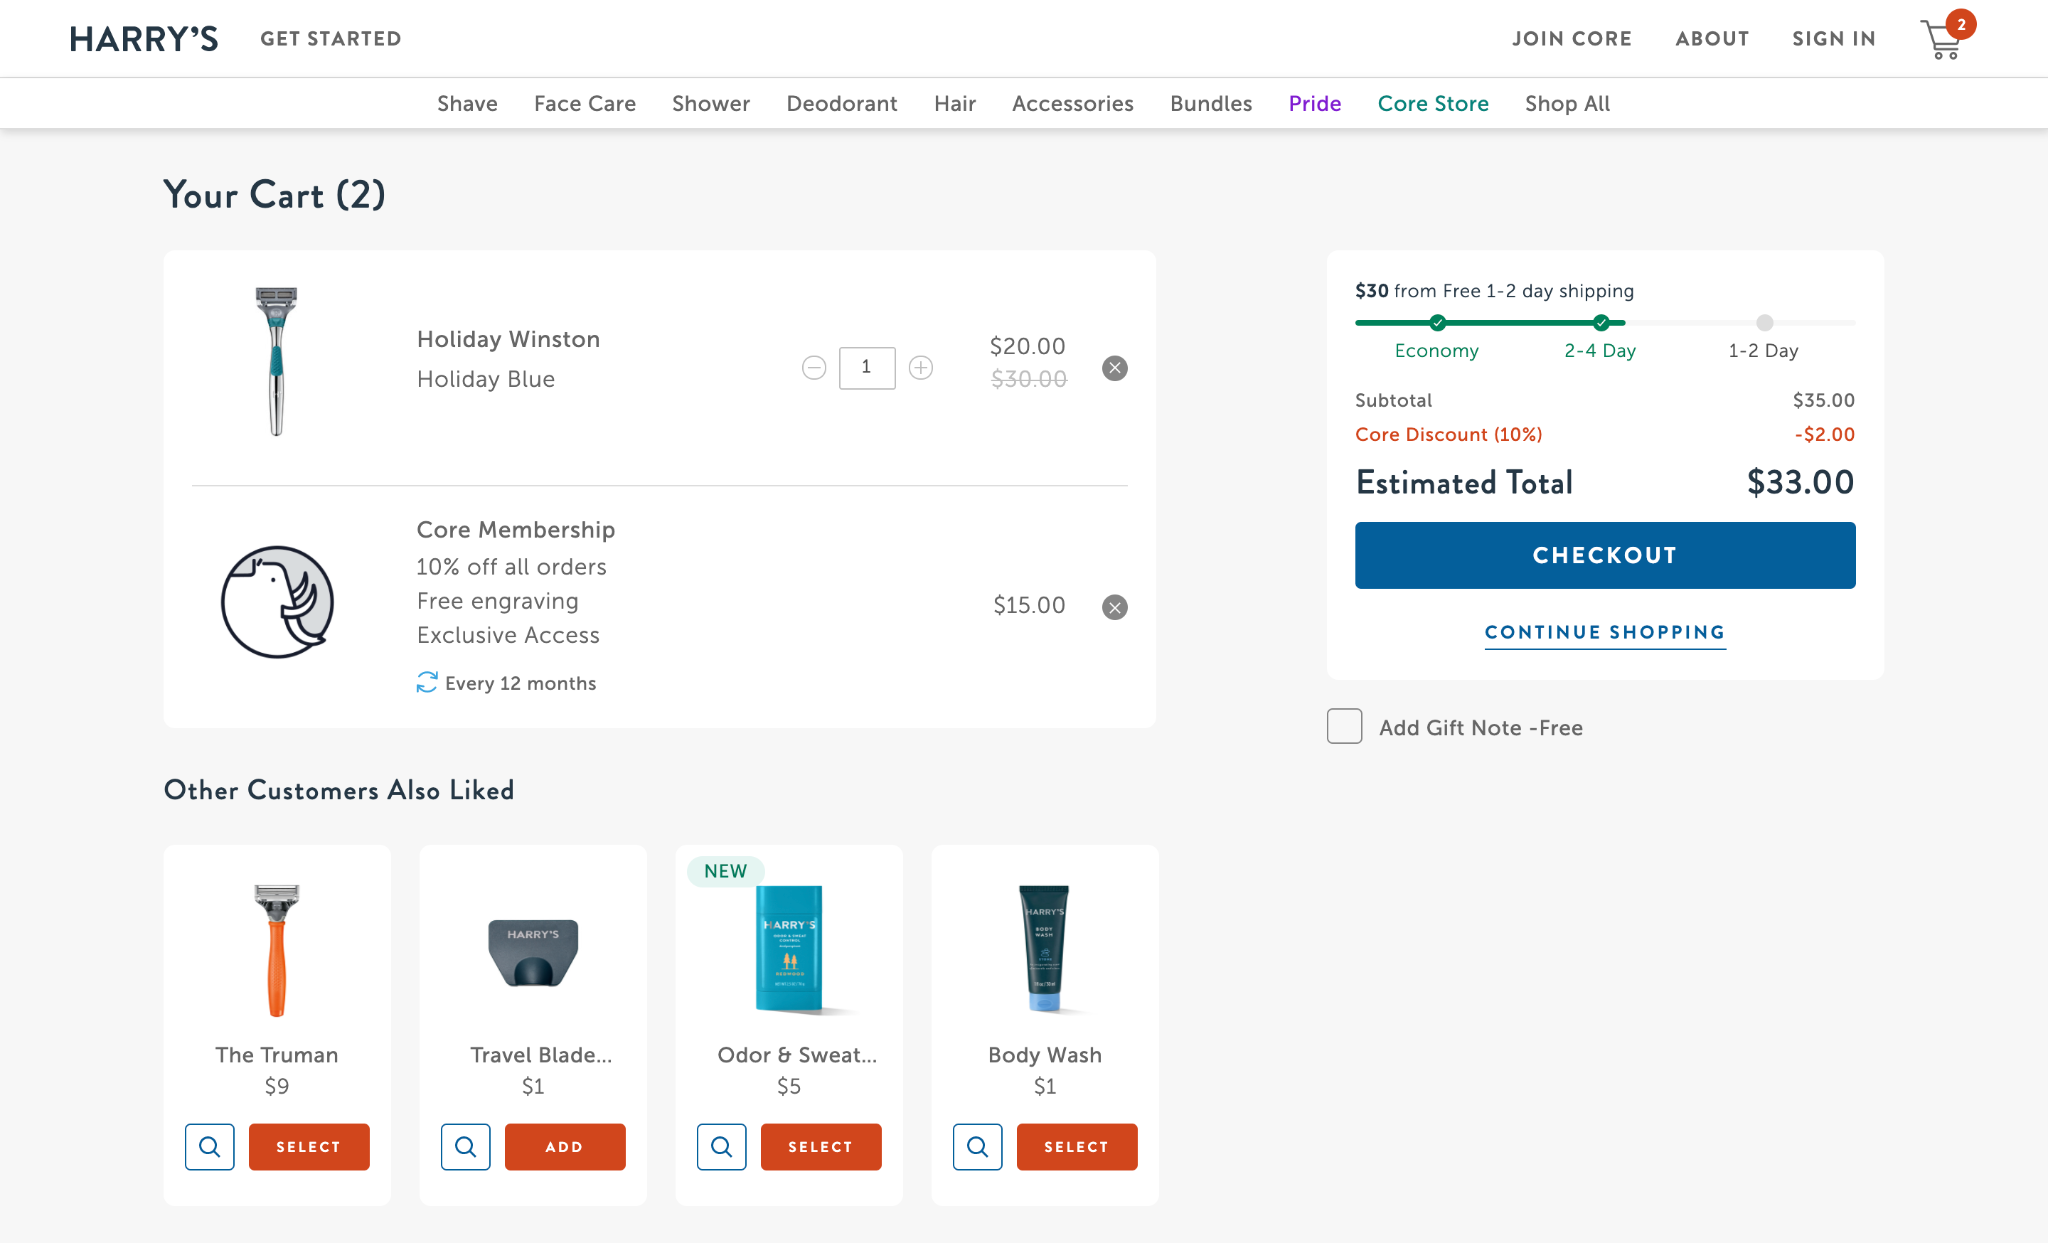2048x1243 pixels.
Task: Open the Bundles menu item
Action: (x=1210, y=103)
